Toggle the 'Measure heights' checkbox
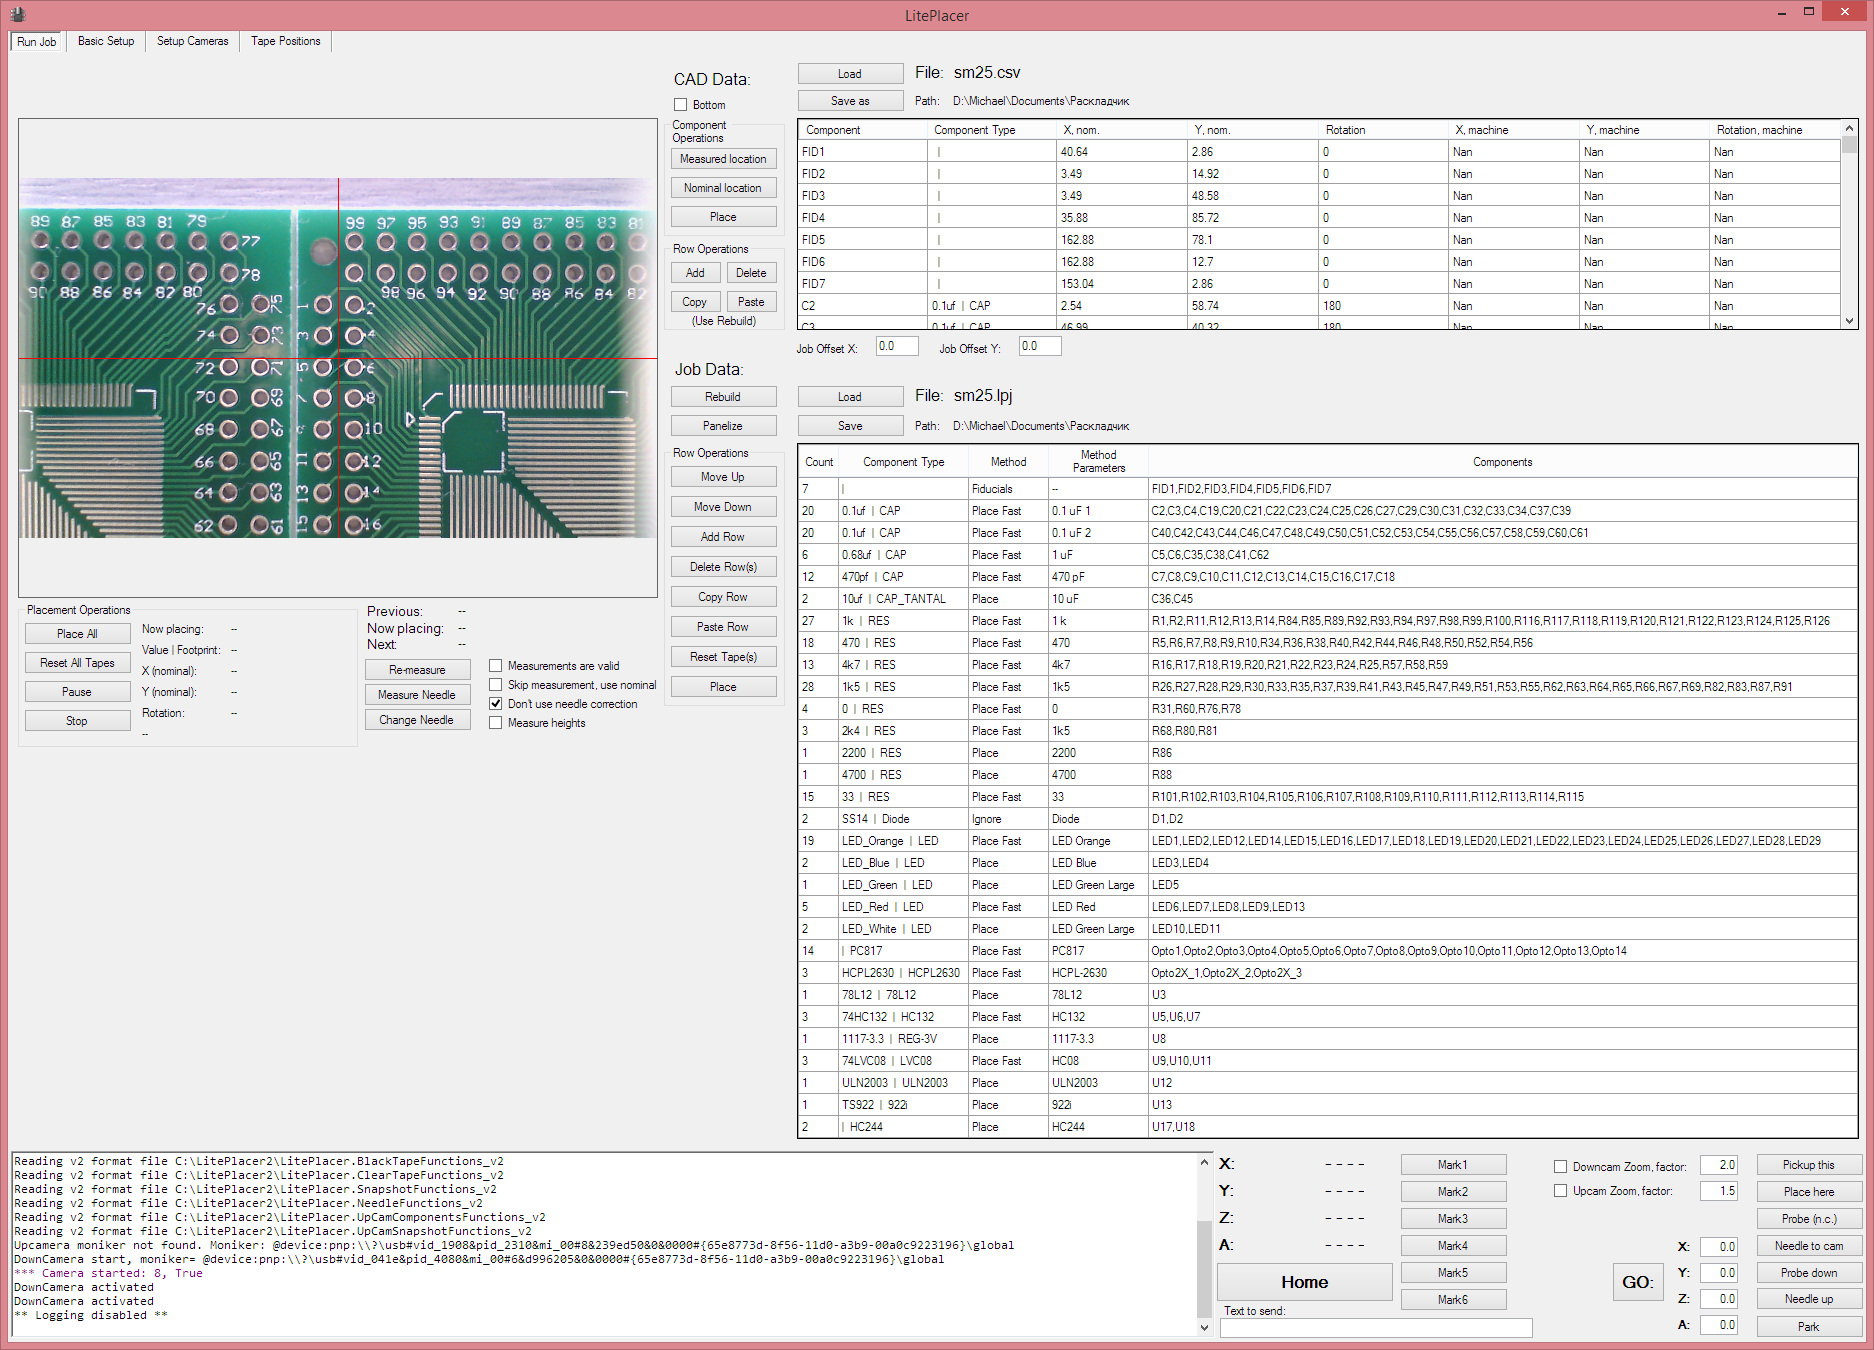 coord(495,723)
